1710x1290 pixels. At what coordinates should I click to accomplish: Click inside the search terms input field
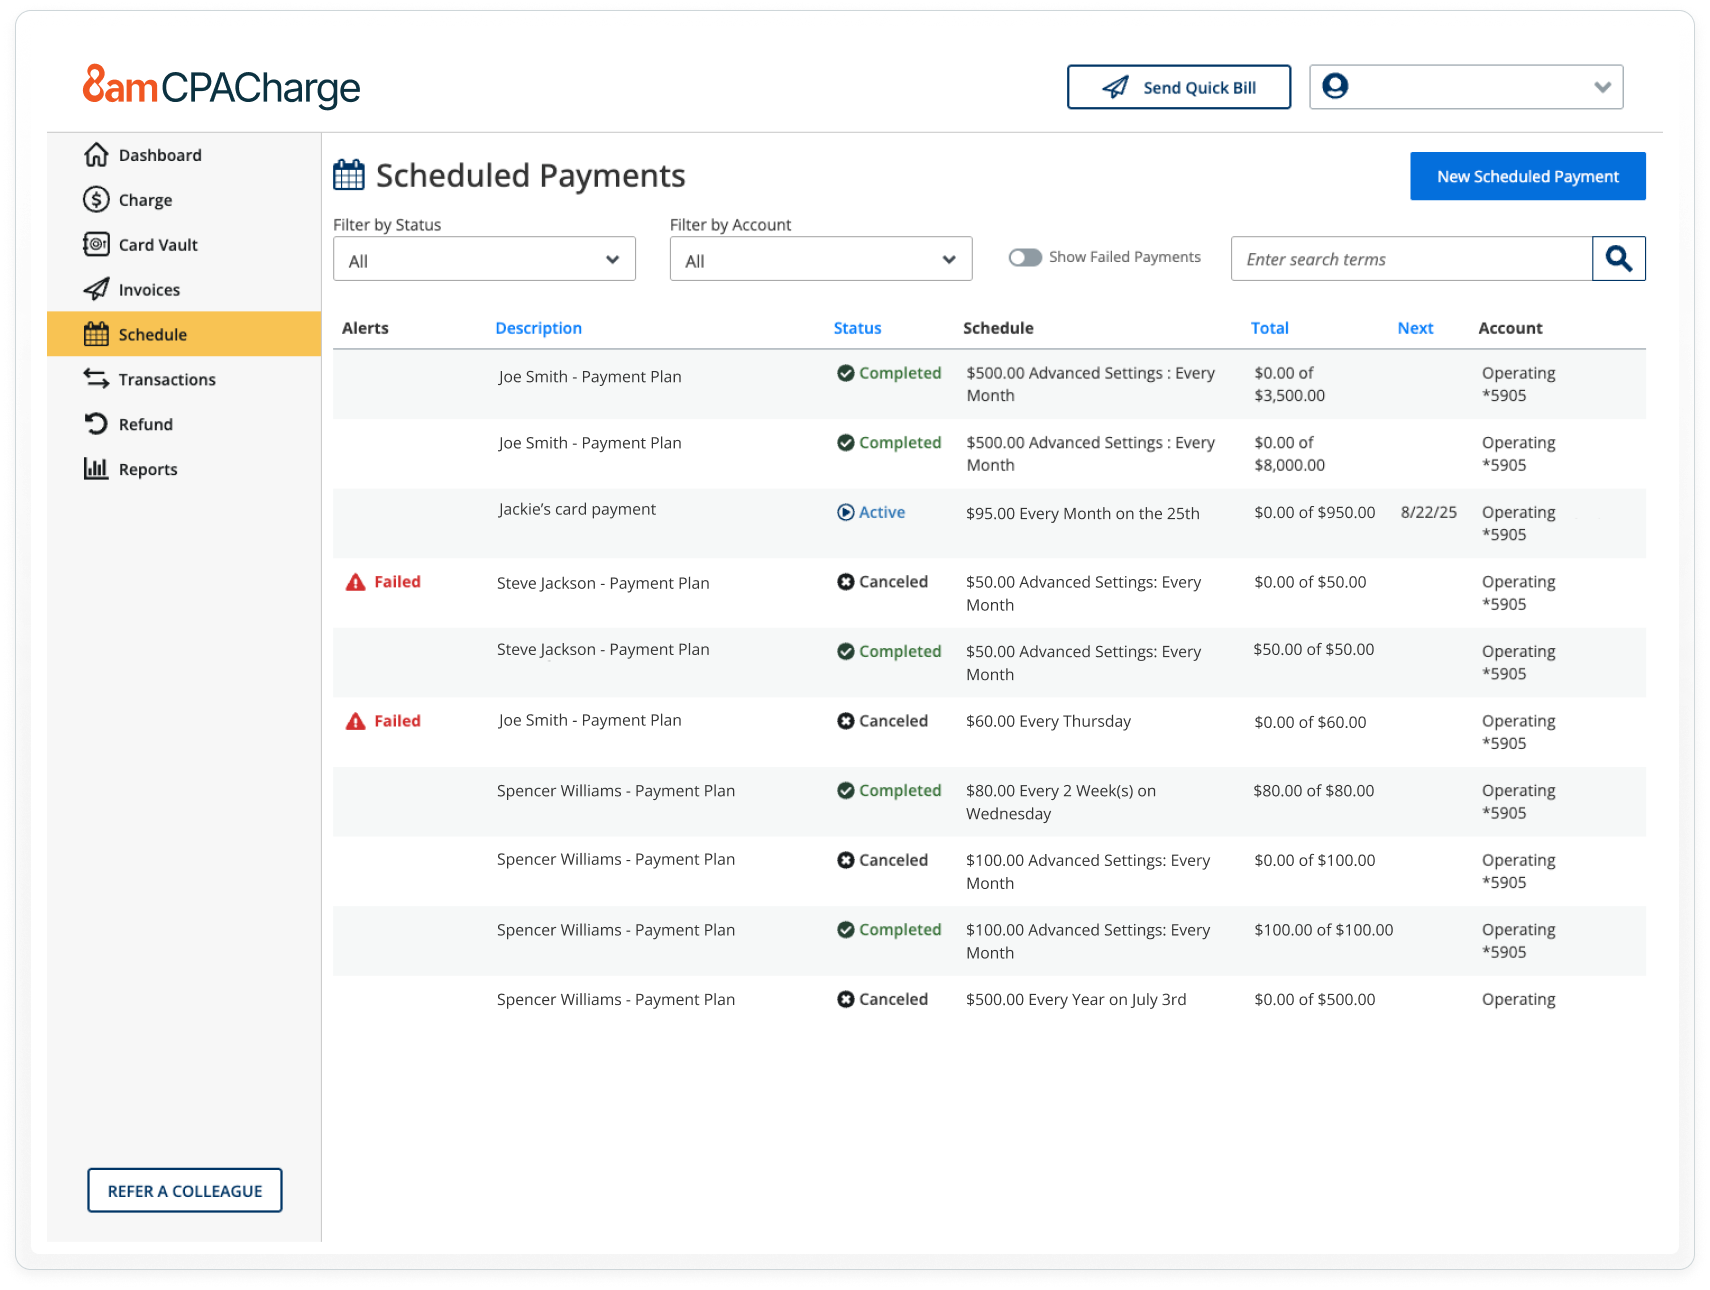(1400, 258)
